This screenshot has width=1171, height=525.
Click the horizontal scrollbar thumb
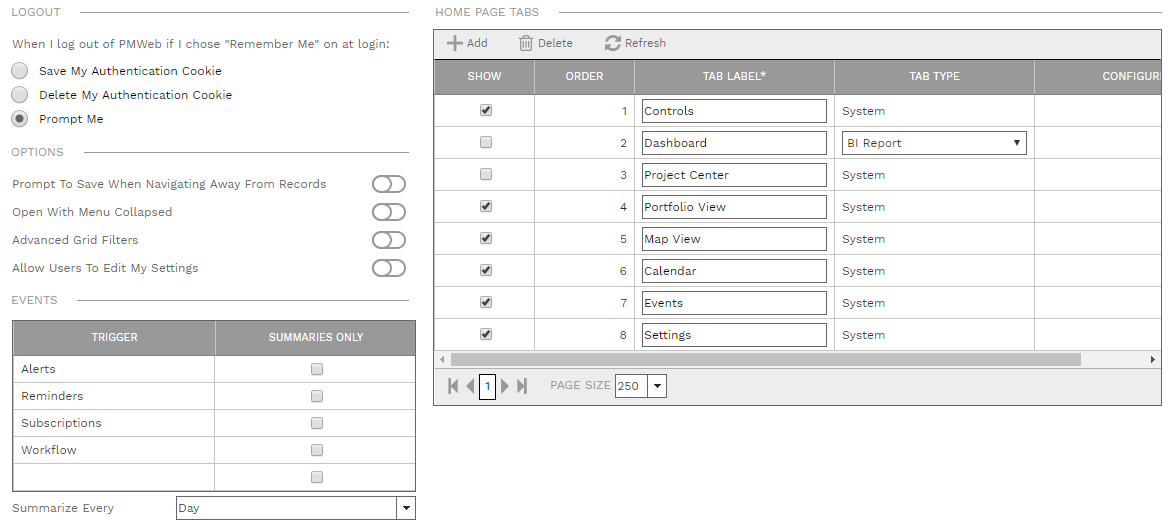(x=765, y=360)
